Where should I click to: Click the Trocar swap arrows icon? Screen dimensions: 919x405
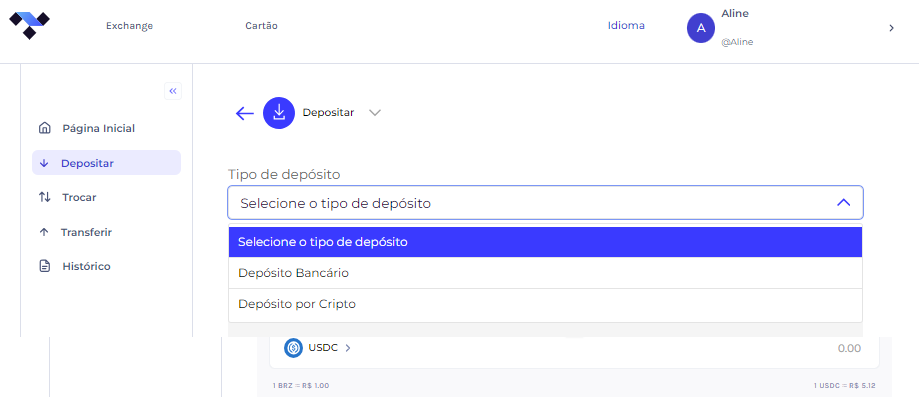(x=45, y=198)
